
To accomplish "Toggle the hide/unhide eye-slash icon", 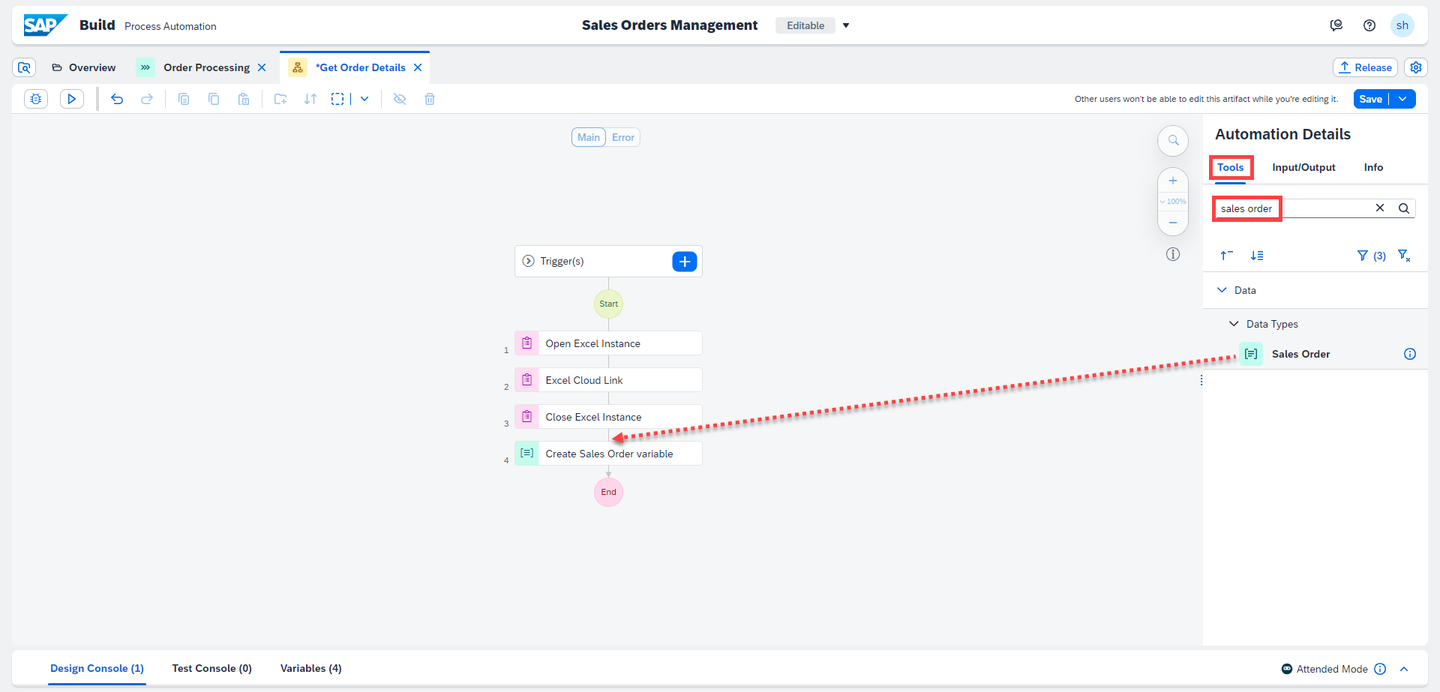I will (x=400, y=99).
